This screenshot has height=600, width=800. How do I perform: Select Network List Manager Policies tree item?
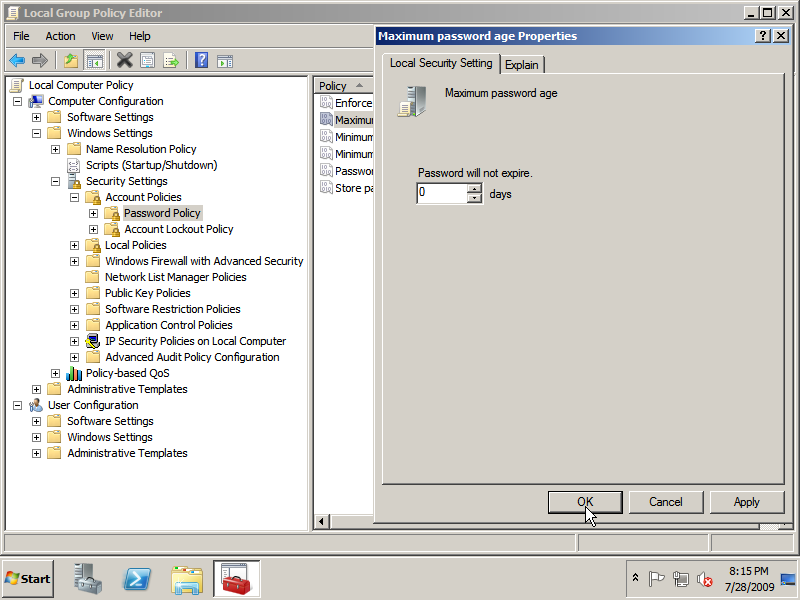tap(176, 277)
